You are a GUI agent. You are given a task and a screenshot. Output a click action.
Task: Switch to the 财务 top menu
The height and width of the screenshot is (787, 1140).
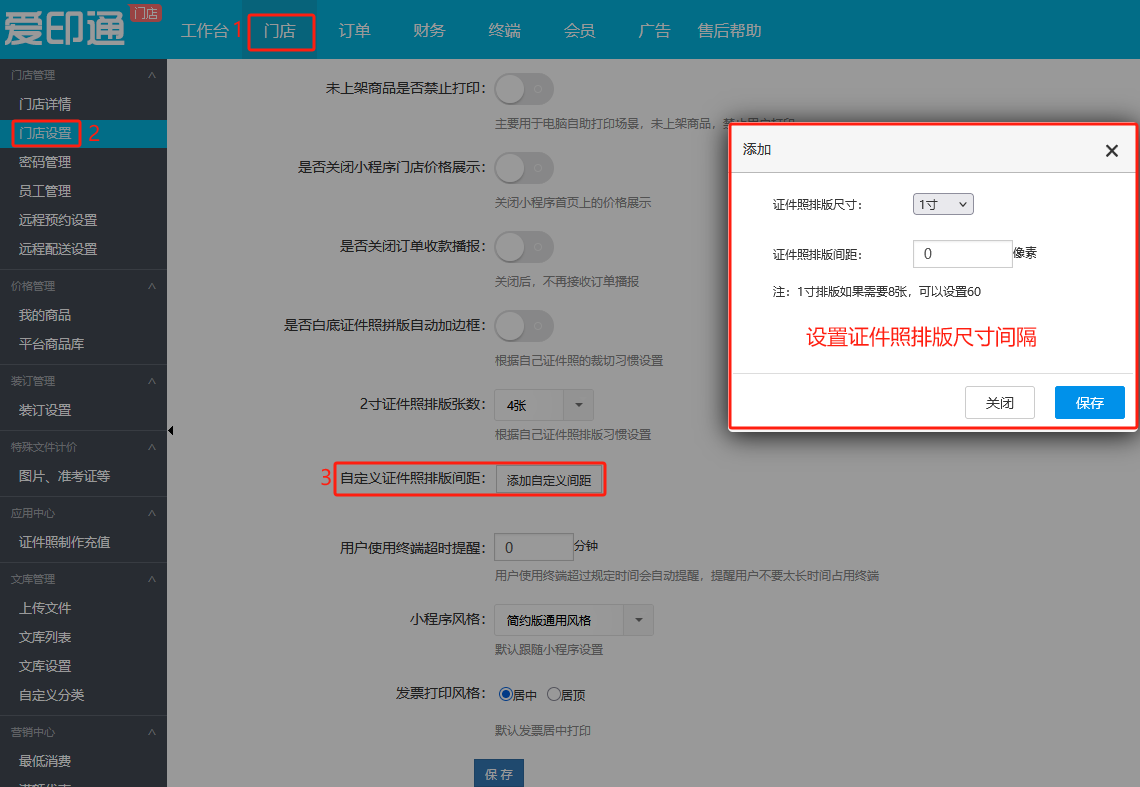pos(429,31)
